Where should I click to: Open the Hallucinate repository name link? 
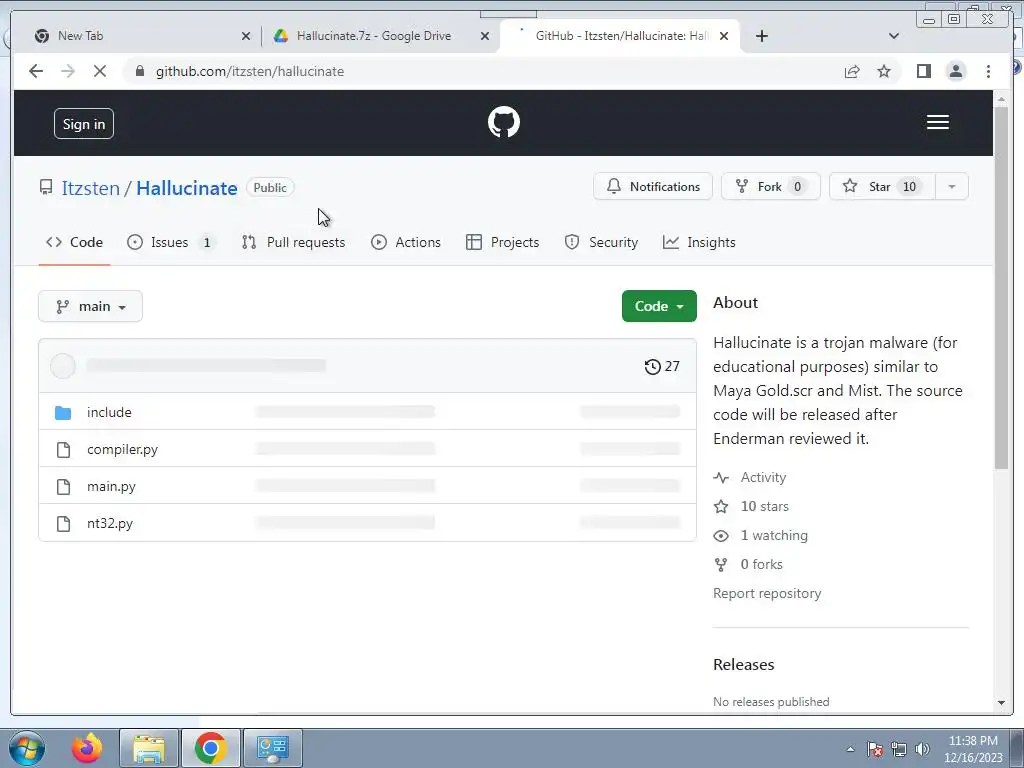pyautogui.click(x=187, y=188)
